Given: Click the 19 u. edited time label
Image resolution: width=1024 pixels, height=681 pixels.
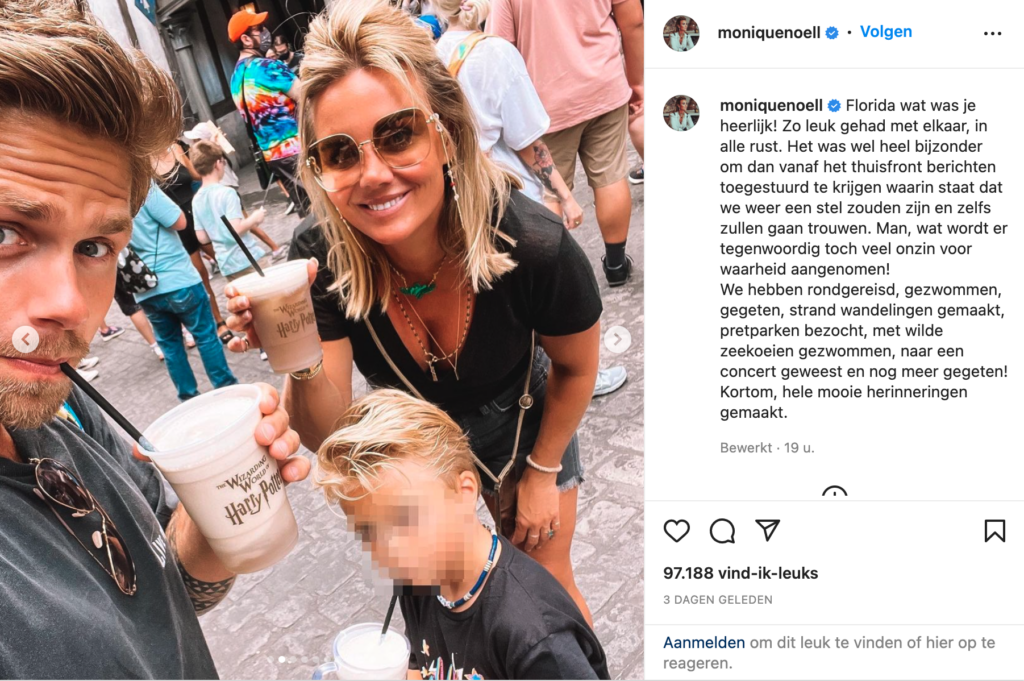Looking at the screenshot, I should point(799,448).
